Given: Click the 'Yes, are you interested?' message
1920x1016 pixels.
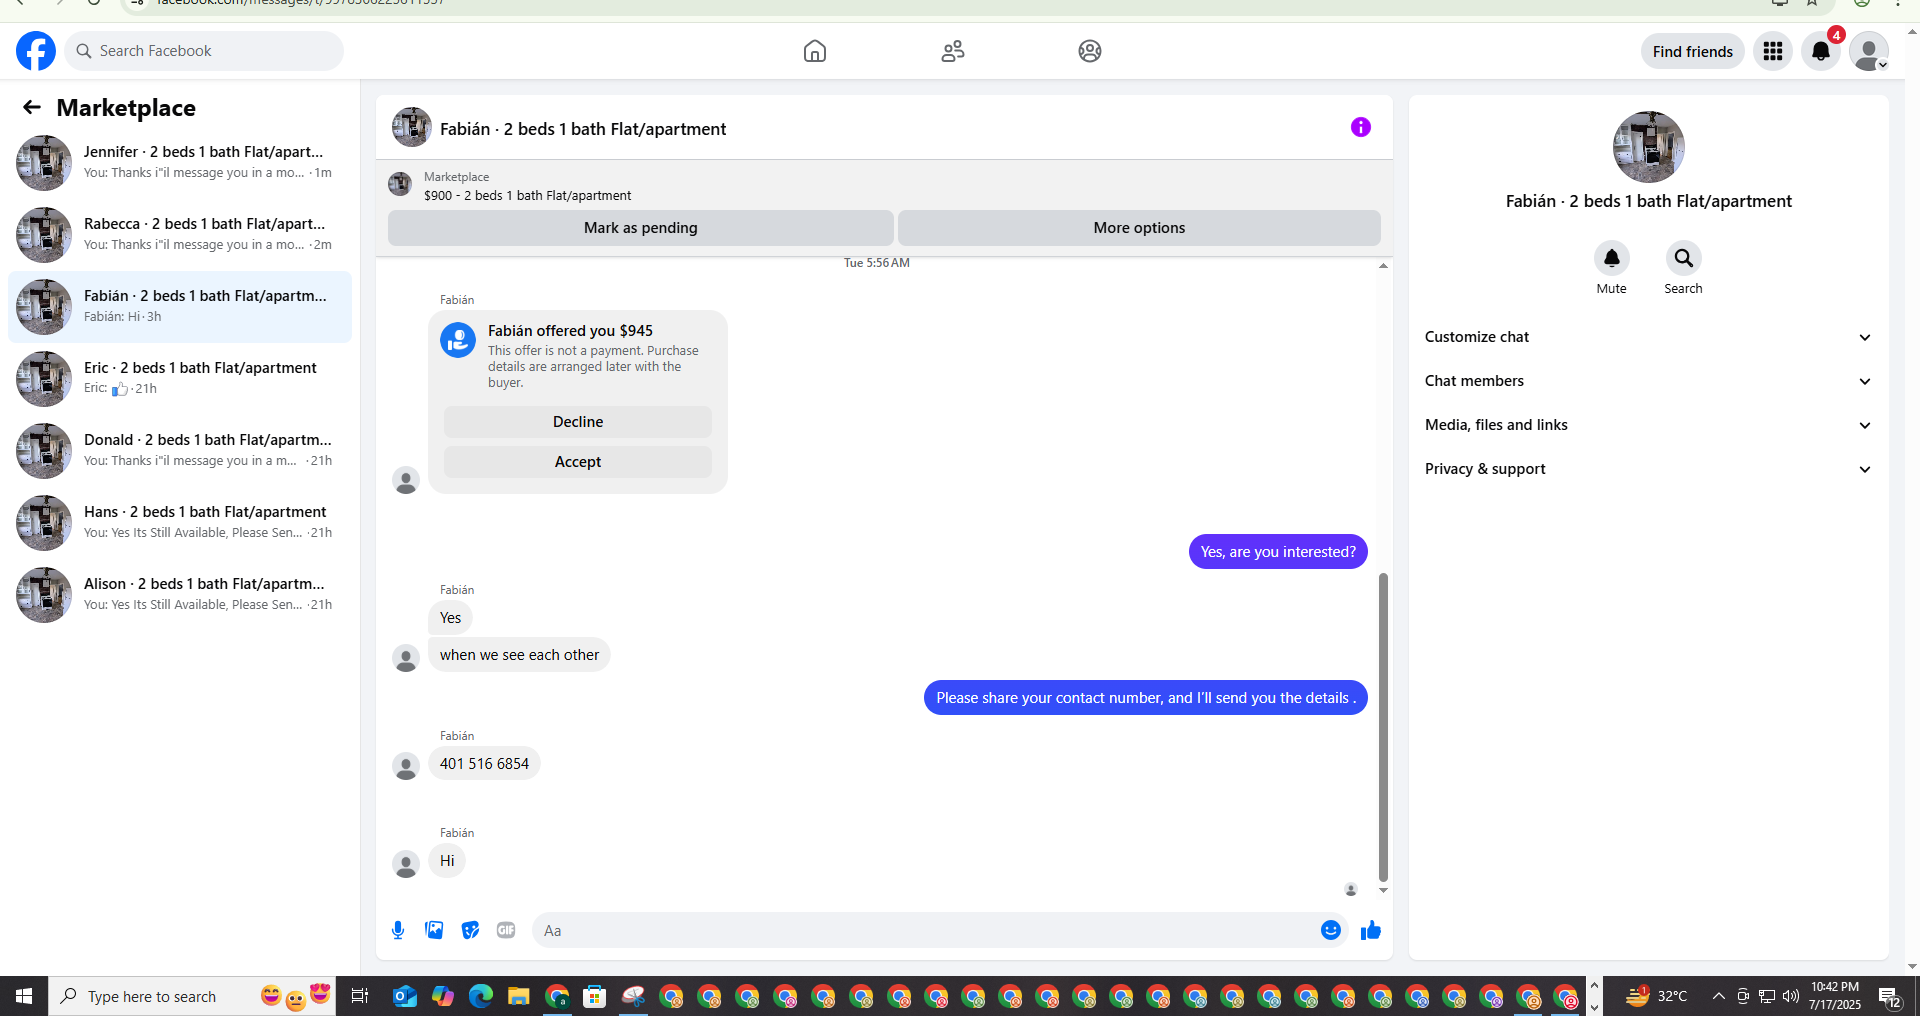Looking at the screenshot, I should coord(1278,552).
